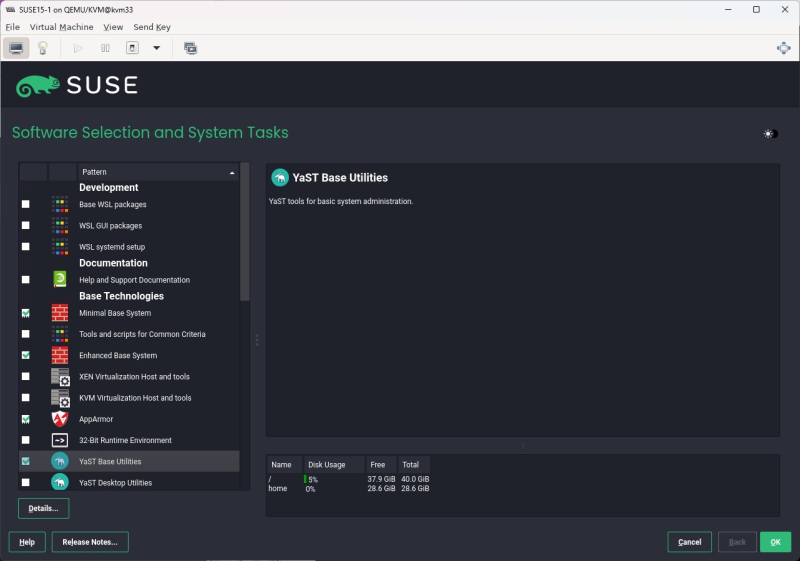Click the pattern list vertical scrollbar
800x561 pixels.
click(x=245, y=232)
